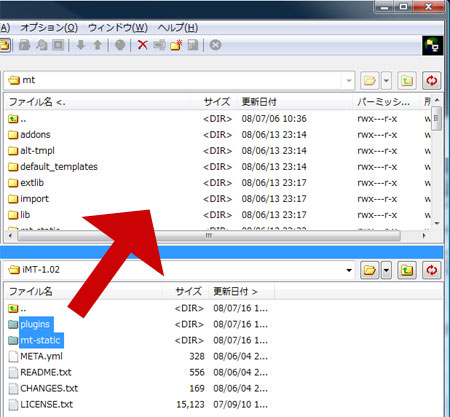
Task: Click the red X delete toolbar icon
Action: (x=143, y=45)
